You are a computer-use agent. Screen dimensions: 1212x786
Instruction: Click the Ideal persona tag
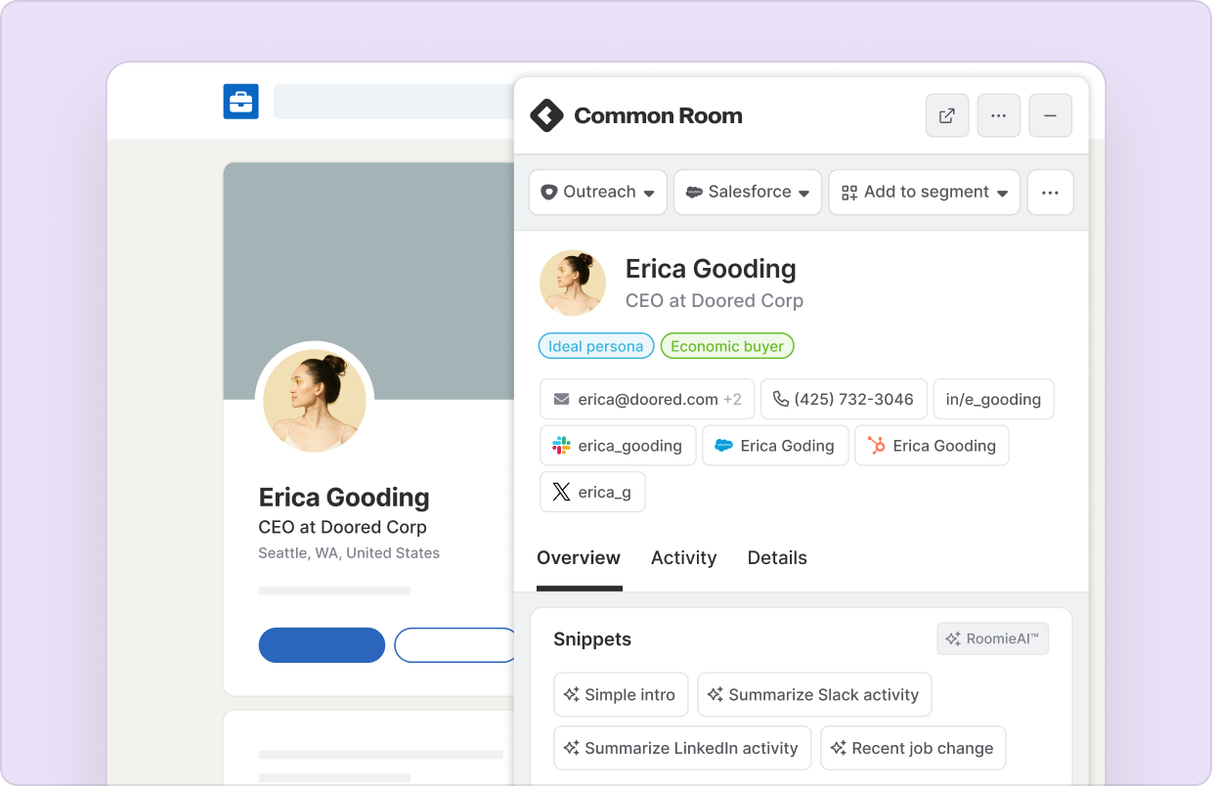click(596, 346)
